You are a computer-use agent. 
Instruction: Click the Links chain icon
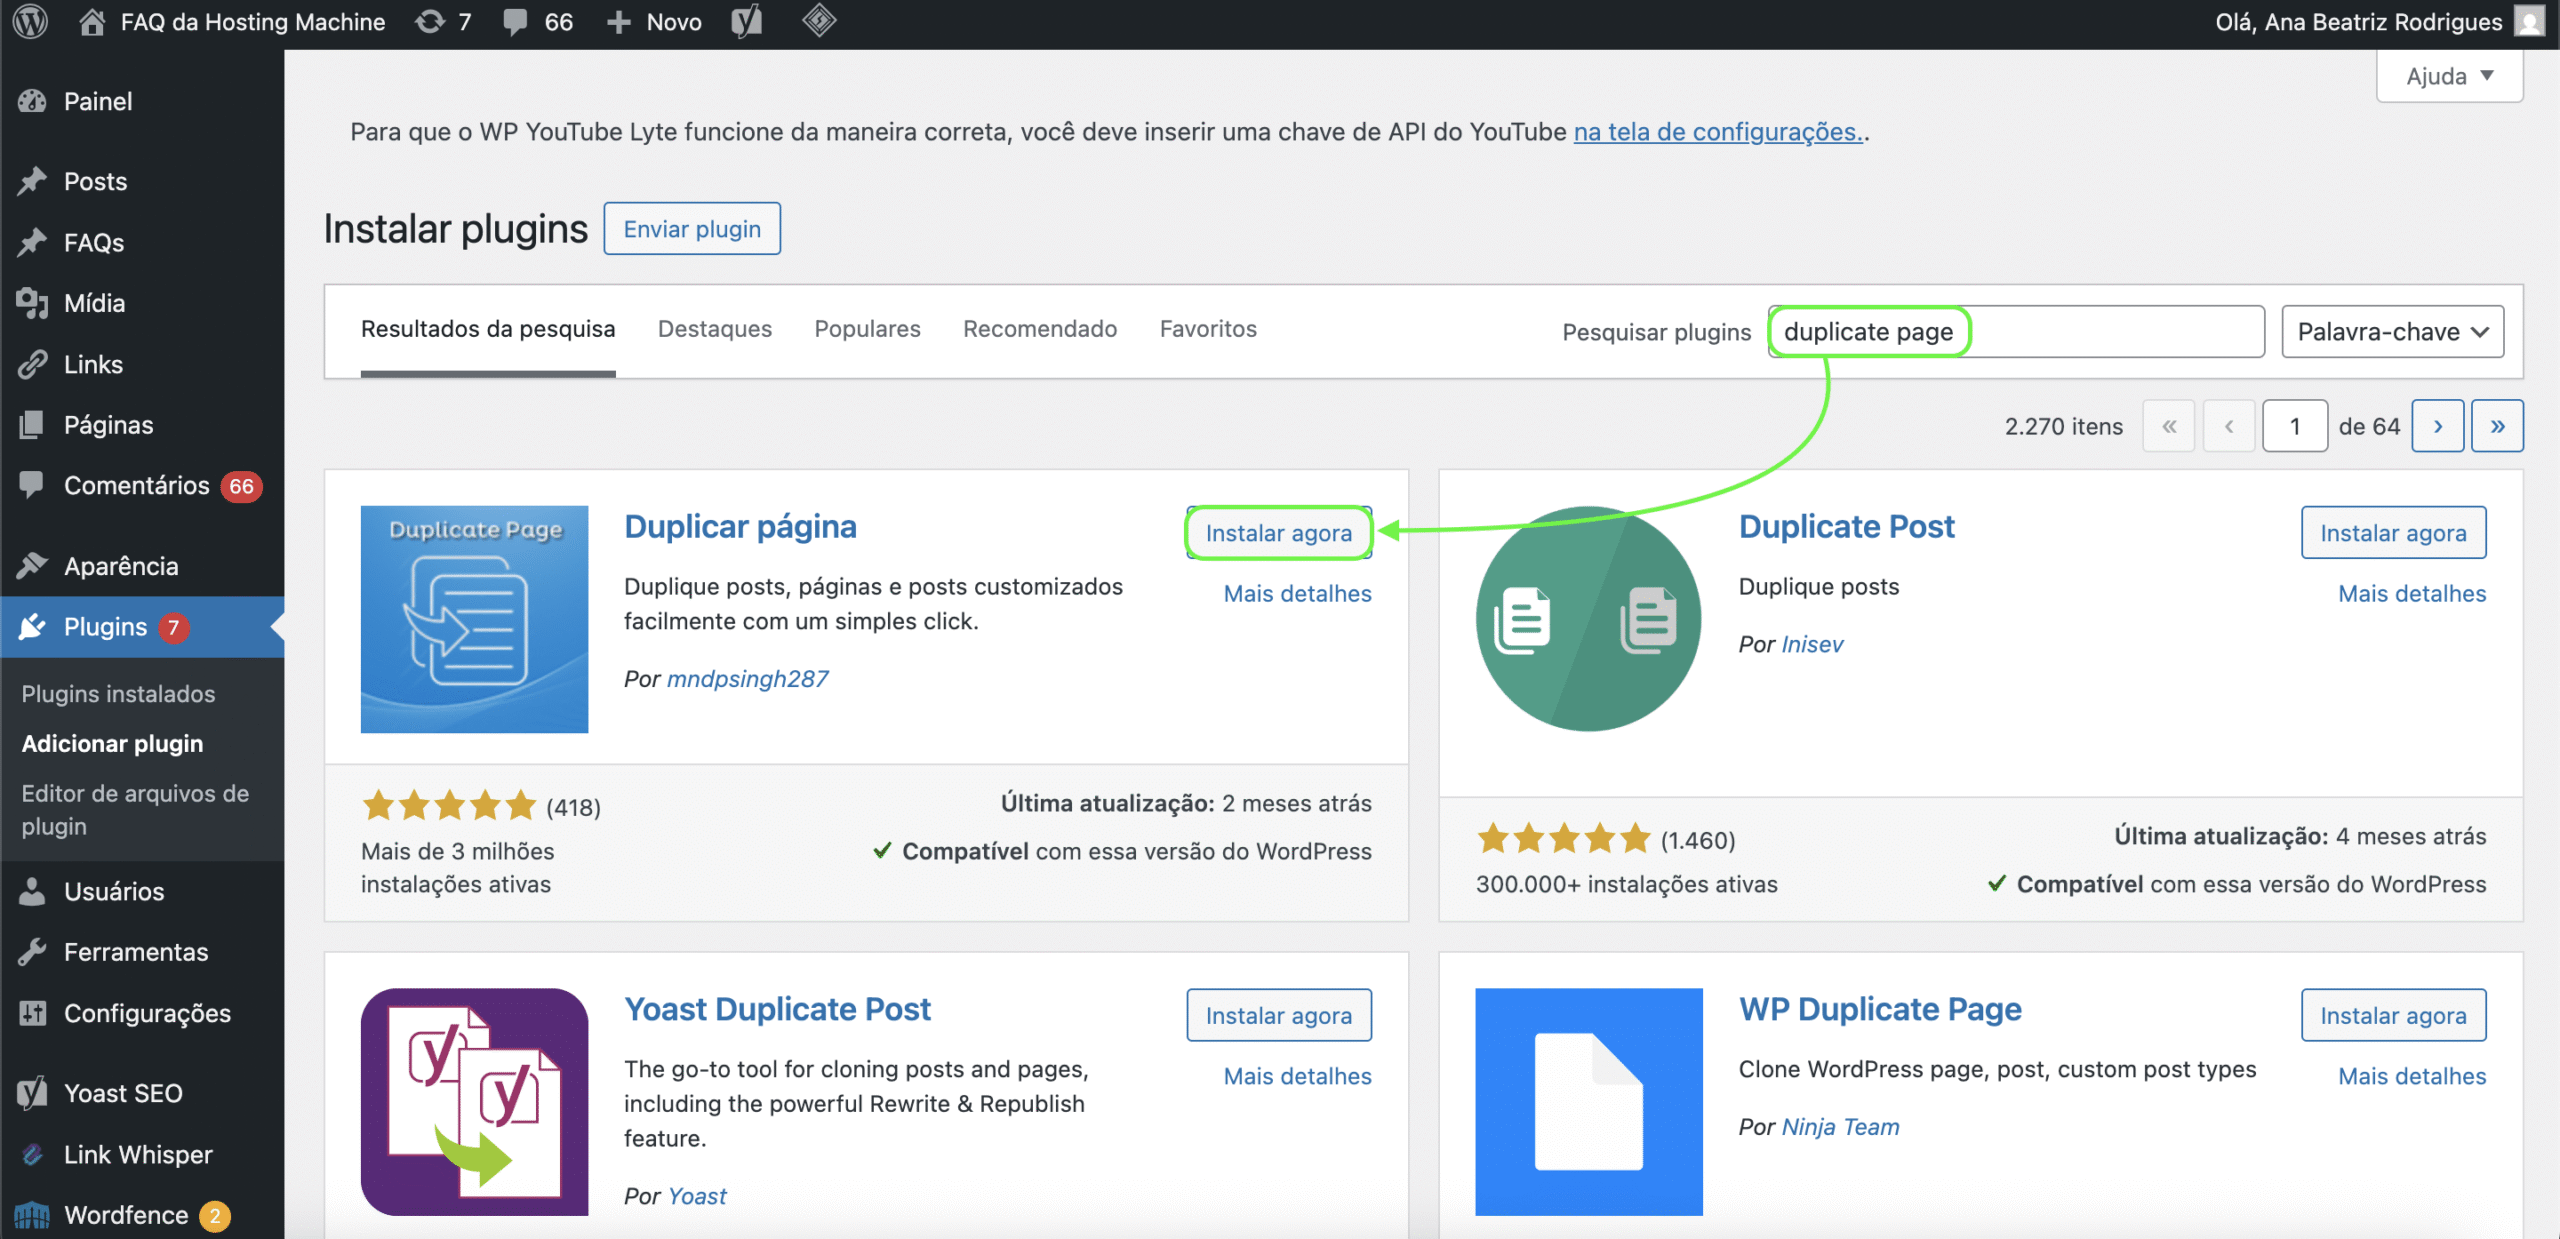(32, 364)
